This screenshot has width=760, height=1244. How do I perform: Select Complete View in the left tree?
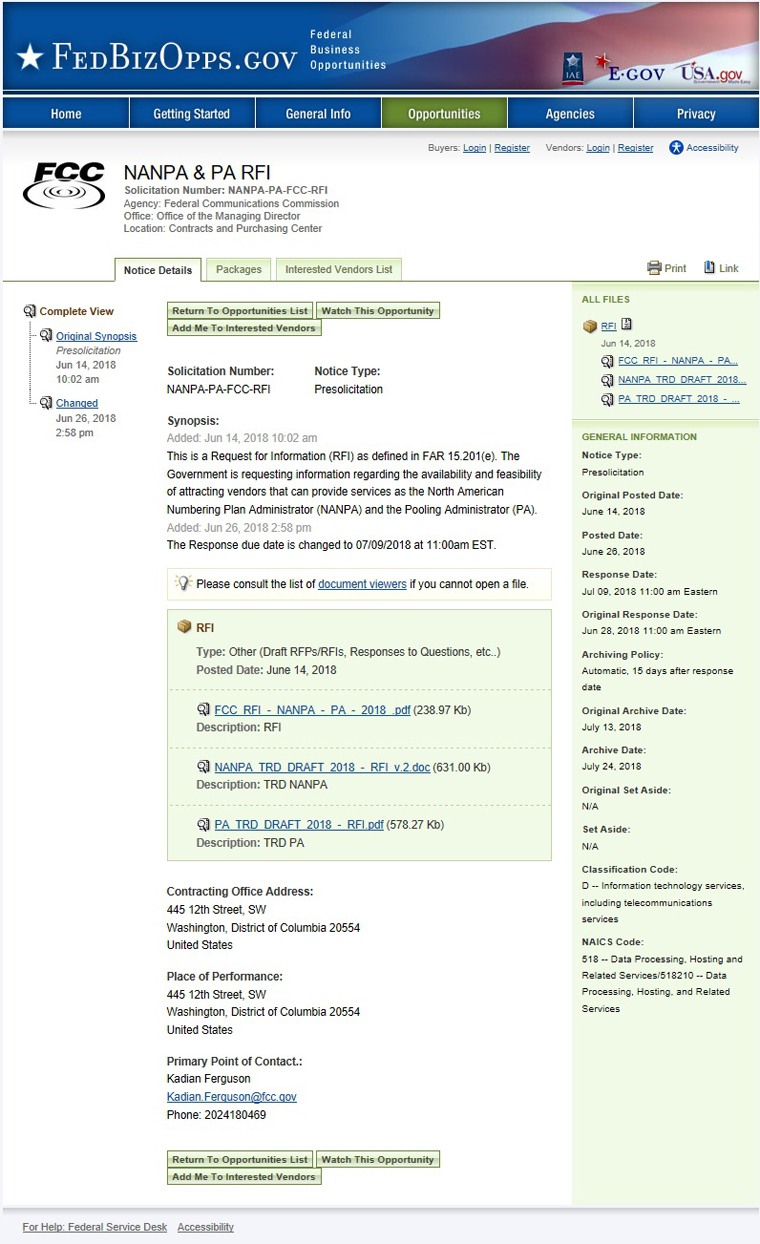[x=76, y=312]
